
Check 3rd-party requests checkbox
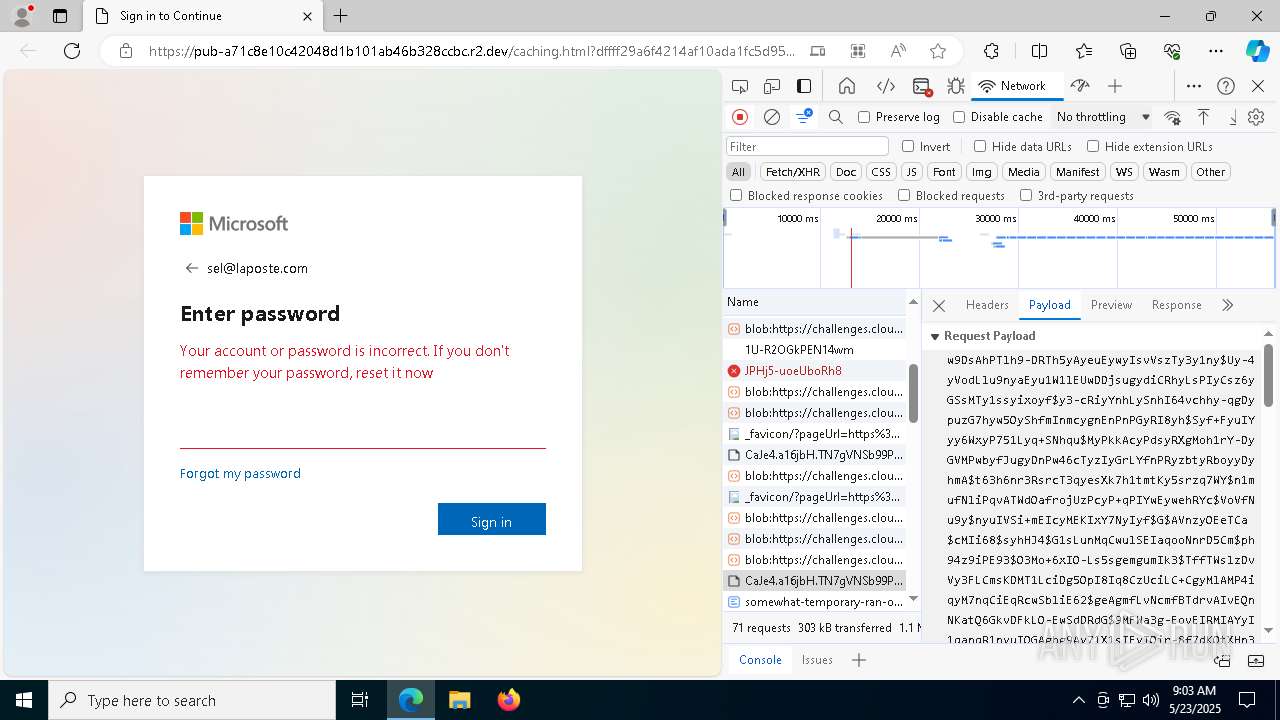pyautogui.click(x=1026, y=196)
